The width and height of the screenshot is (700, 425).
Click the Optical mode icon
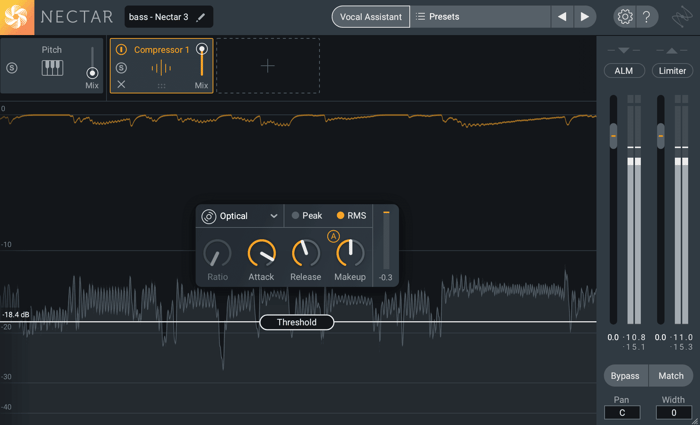click(208, 217)
